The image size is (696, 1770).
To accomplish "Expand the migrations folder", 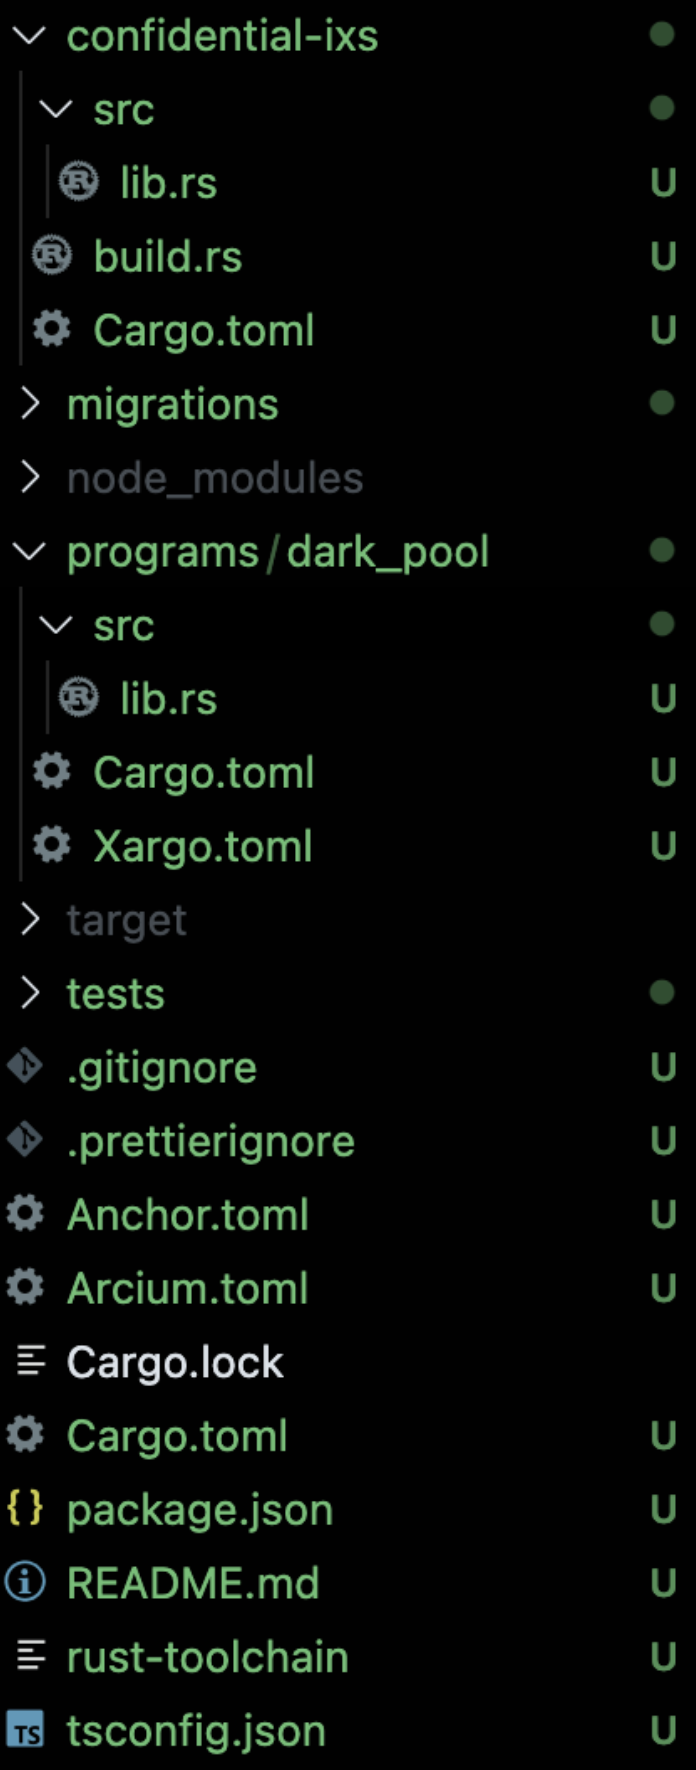I will [x=30, y=404].
